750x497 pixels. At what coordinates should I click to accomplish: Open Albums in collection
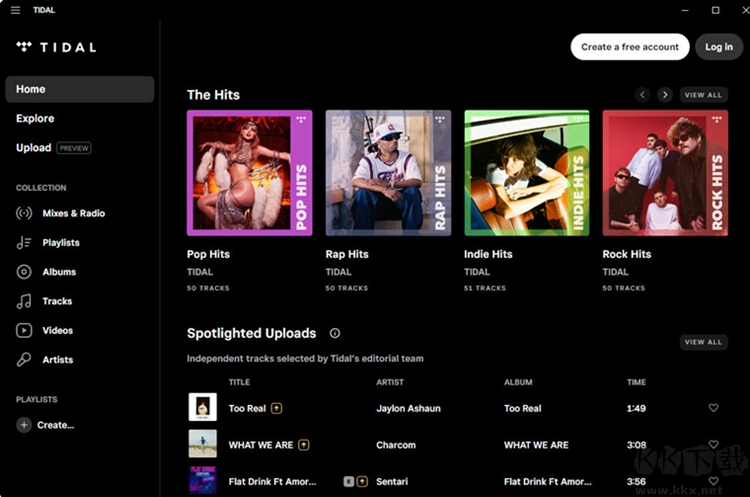(x=59, y=272)
